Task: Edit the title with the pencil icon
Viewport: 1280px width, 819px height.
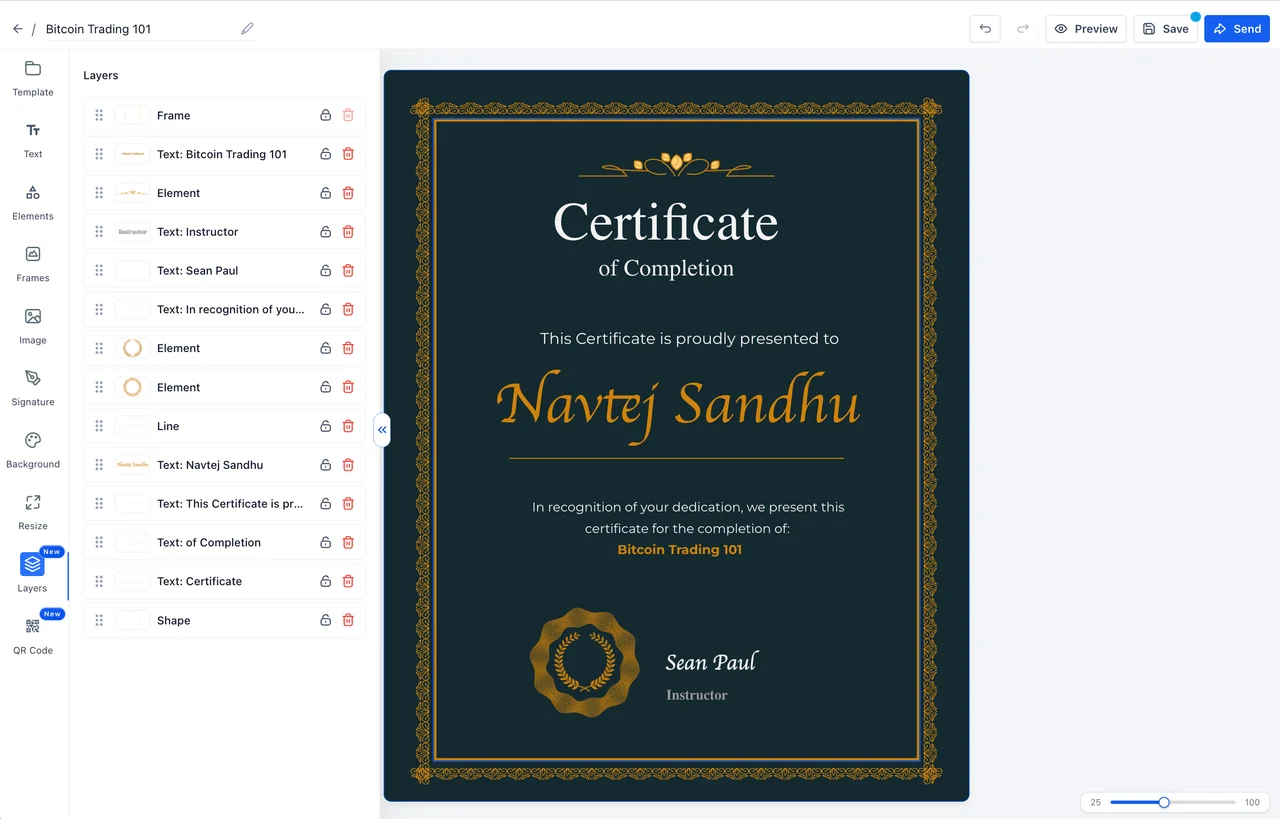Action: coord(247,29)
